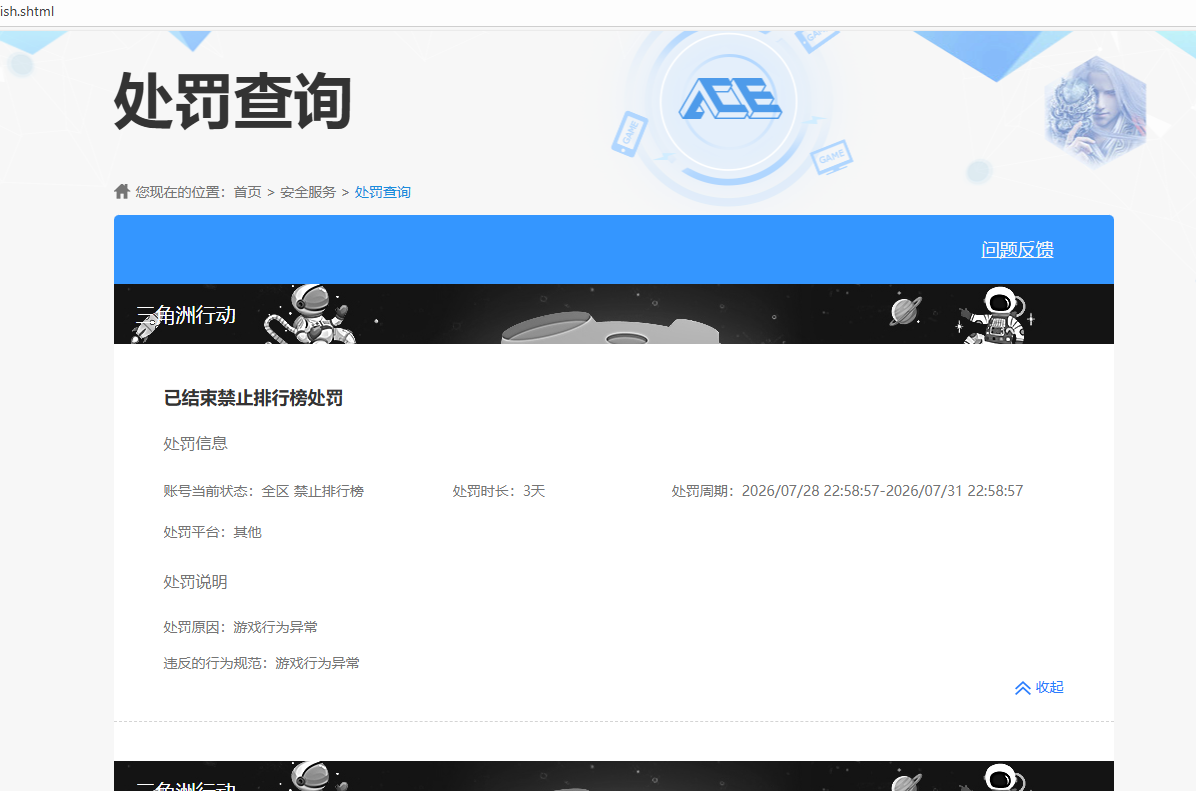
Task: Click the 处罚平台：其他 text
Action: 212,532
